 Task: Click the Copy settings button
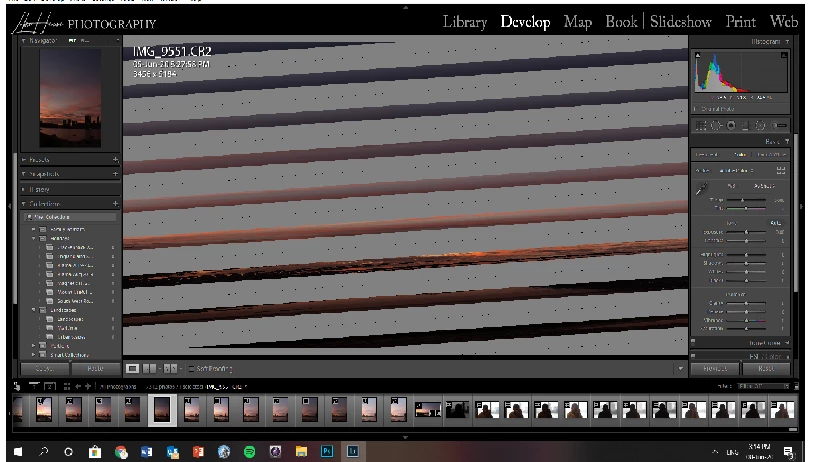point(45,369)
